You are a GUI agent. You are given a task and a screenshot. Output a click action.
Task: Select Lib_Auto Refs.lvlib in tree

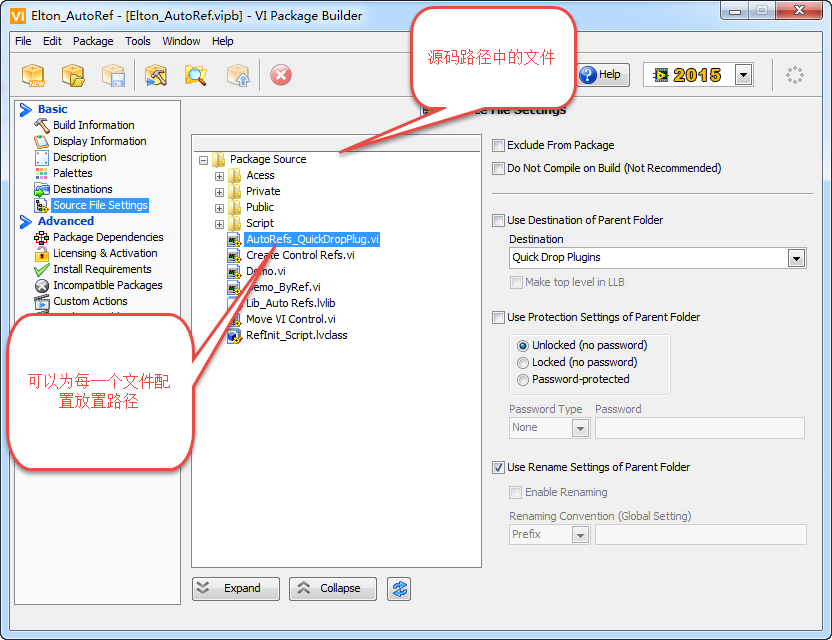pos(291,304)
